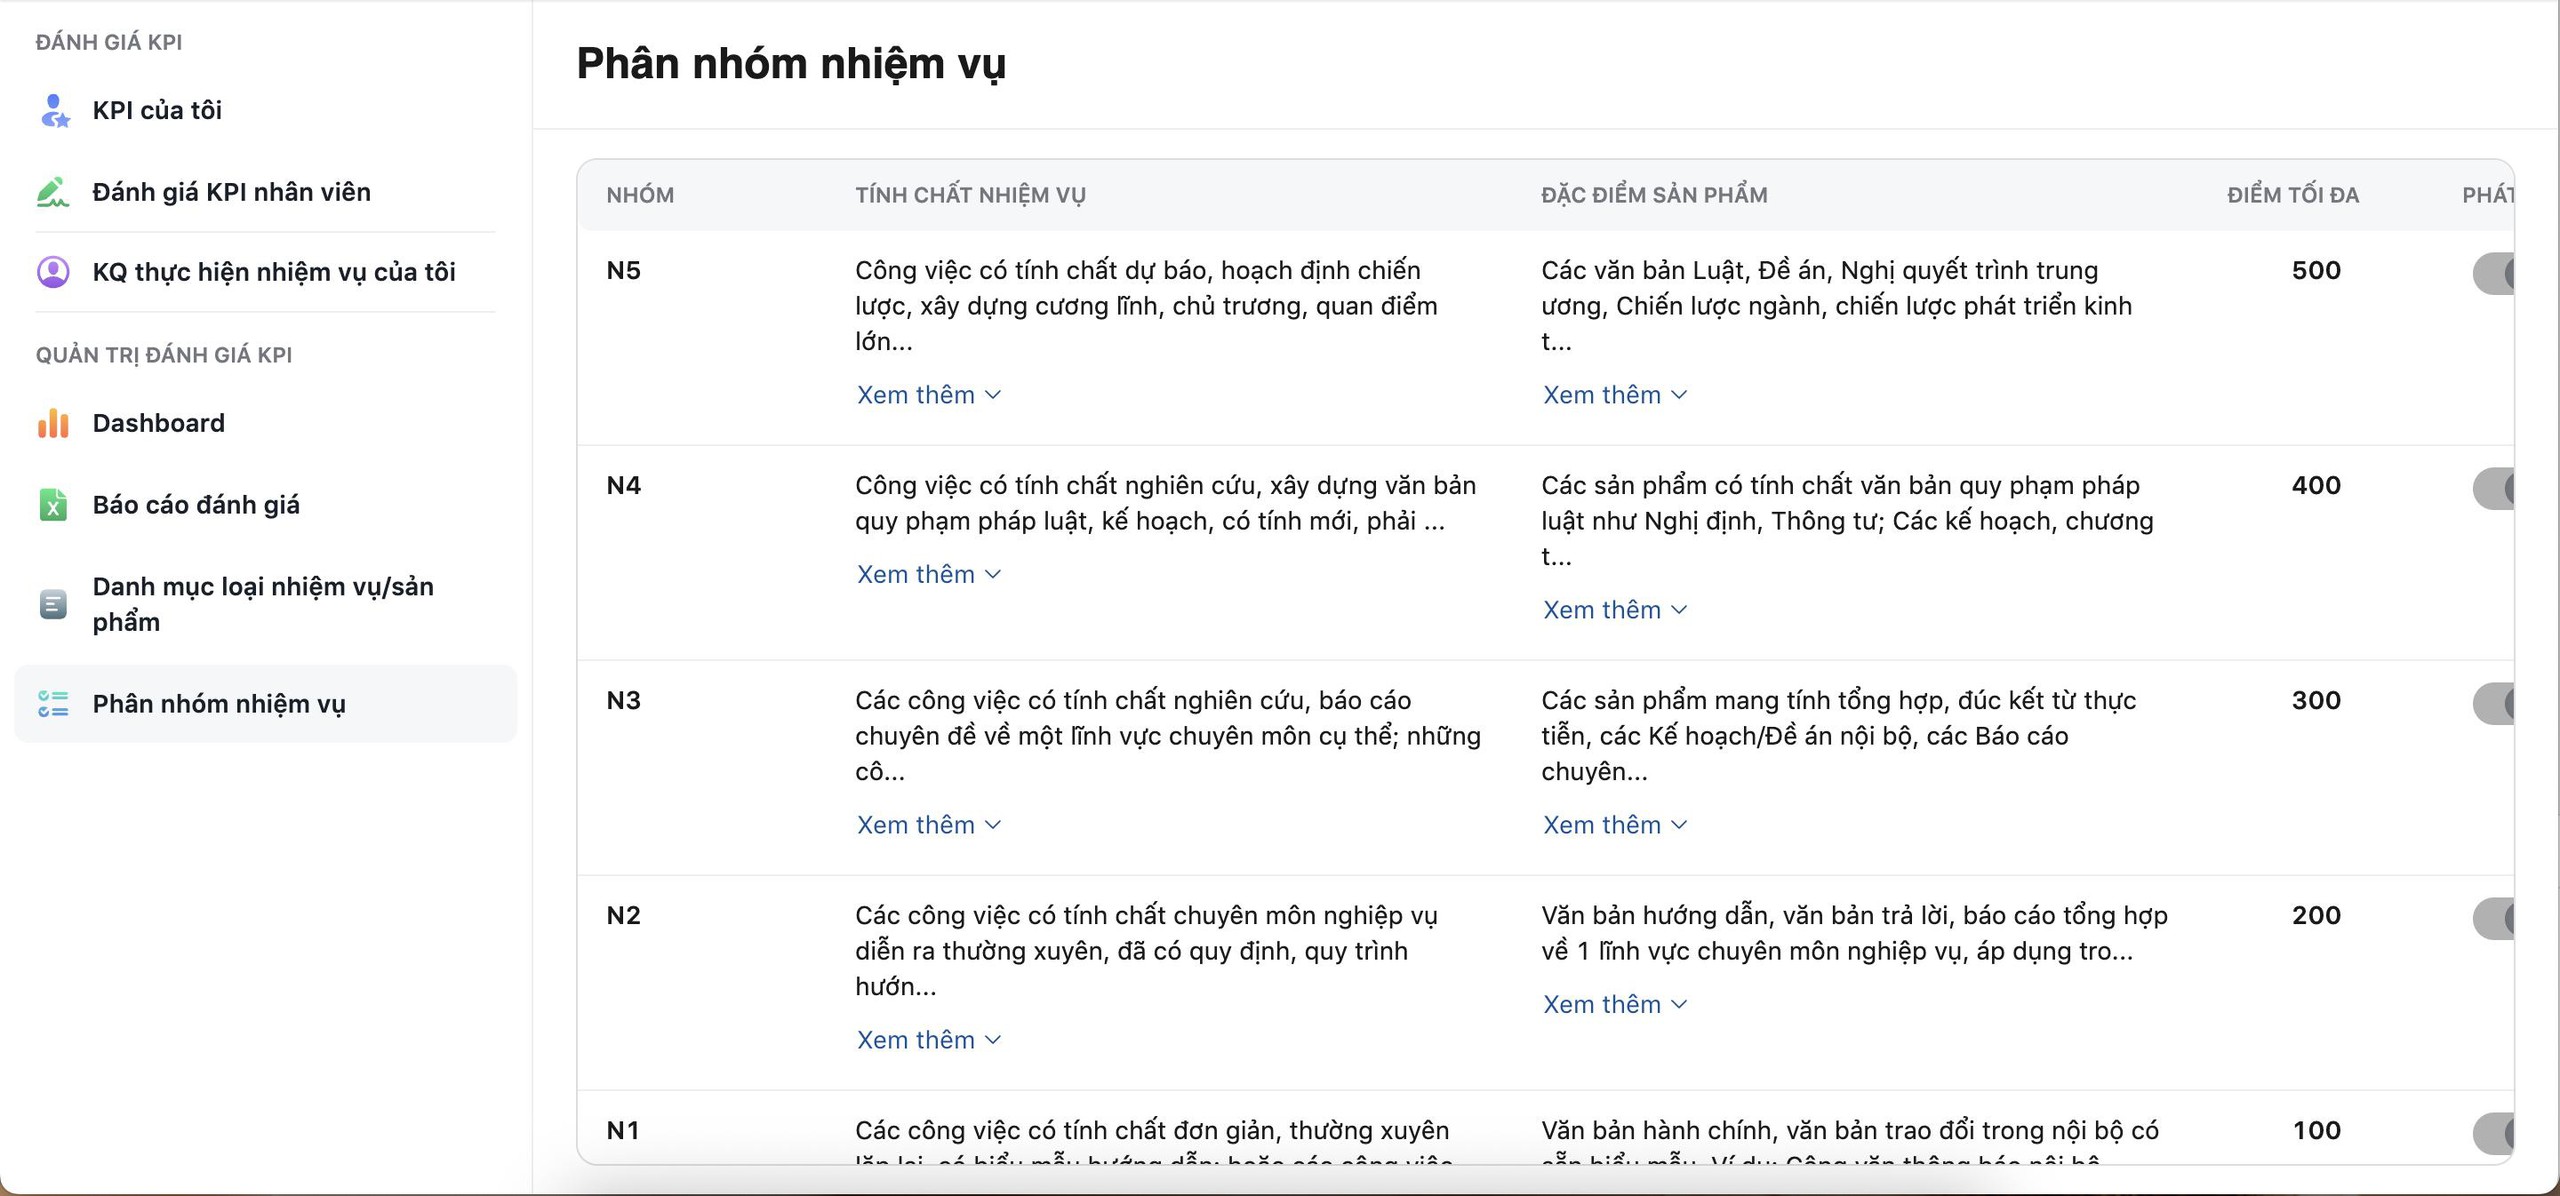Select the Phân nhóm nhiệm vụ list icon
This screenshot has width=2560, height=1196.
(54, 704)
